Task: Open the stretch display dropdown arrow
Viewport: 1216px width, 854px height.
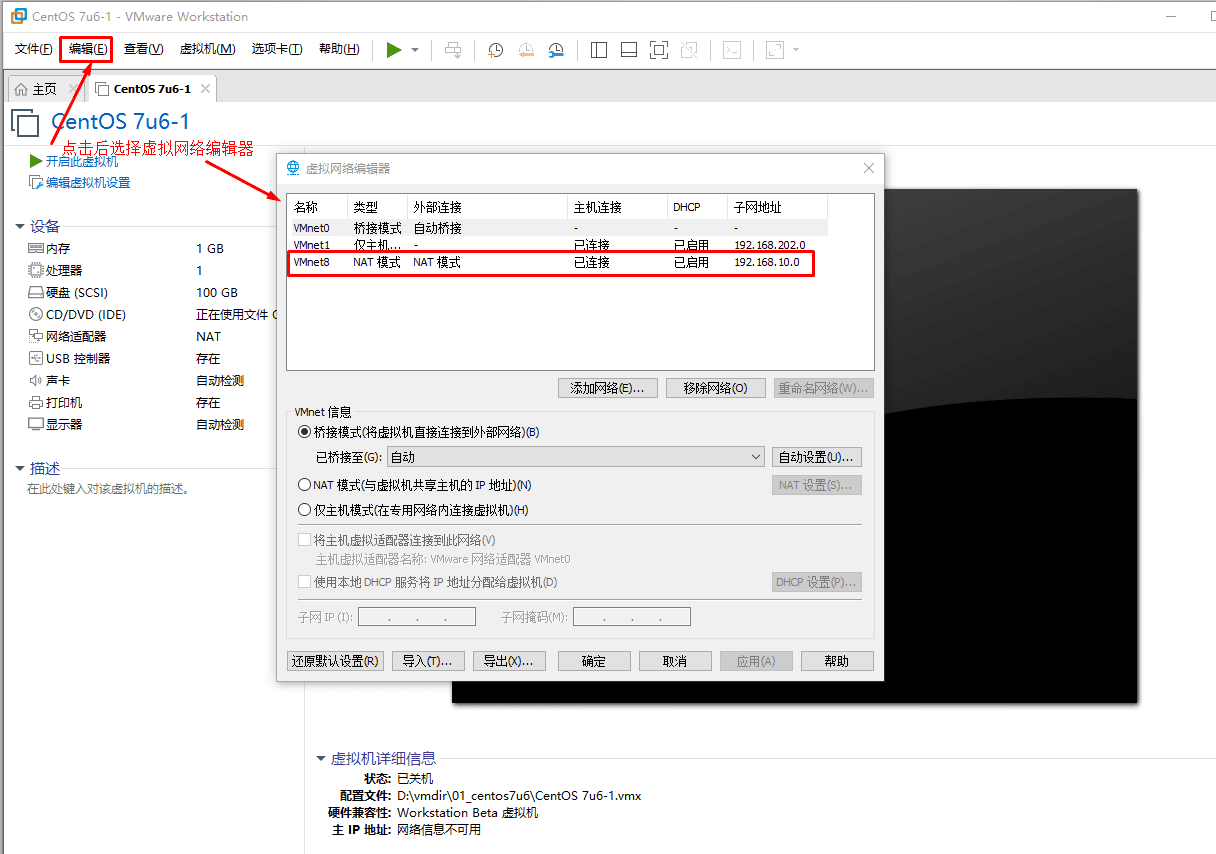Action: point(796,50)
